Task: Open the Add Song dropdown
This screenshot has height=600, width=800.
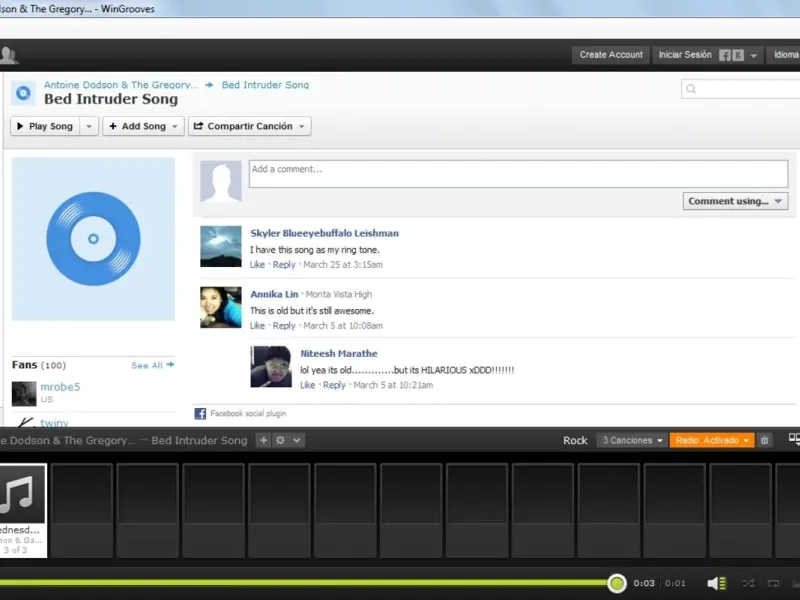Action: coord(143,126)
